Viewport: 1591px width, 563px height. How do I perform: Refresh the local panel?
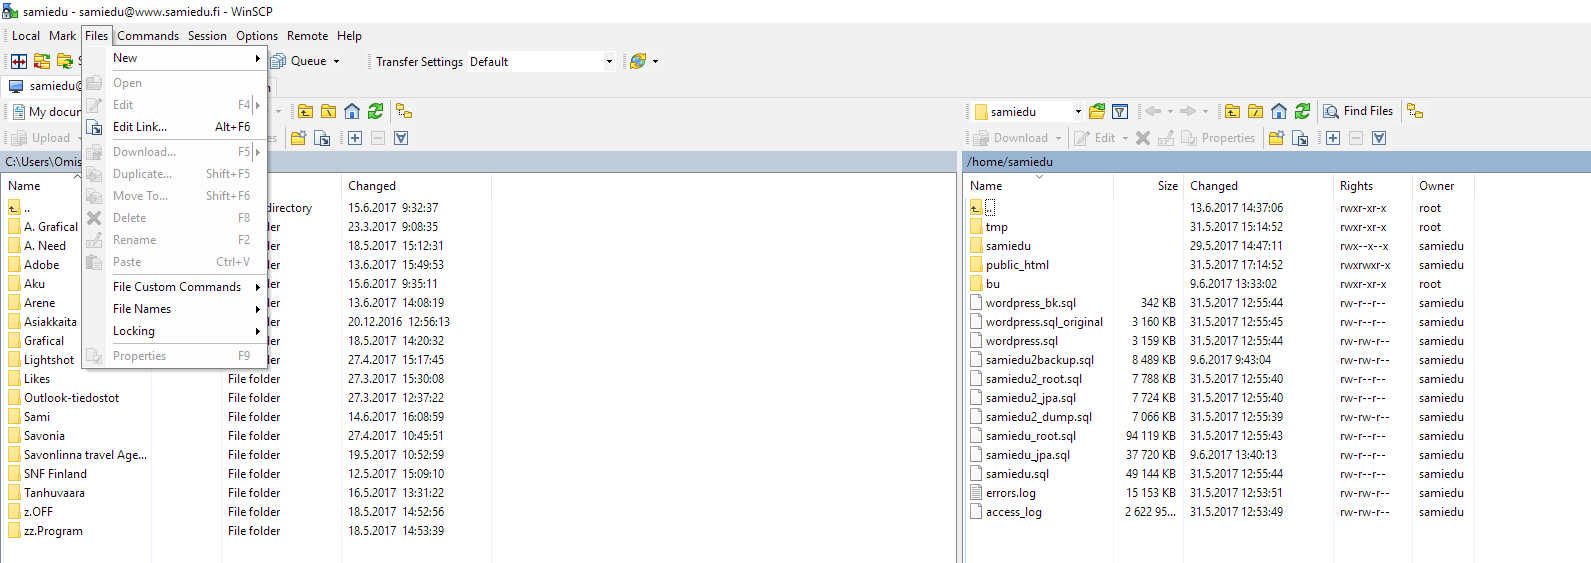[375, 111]
